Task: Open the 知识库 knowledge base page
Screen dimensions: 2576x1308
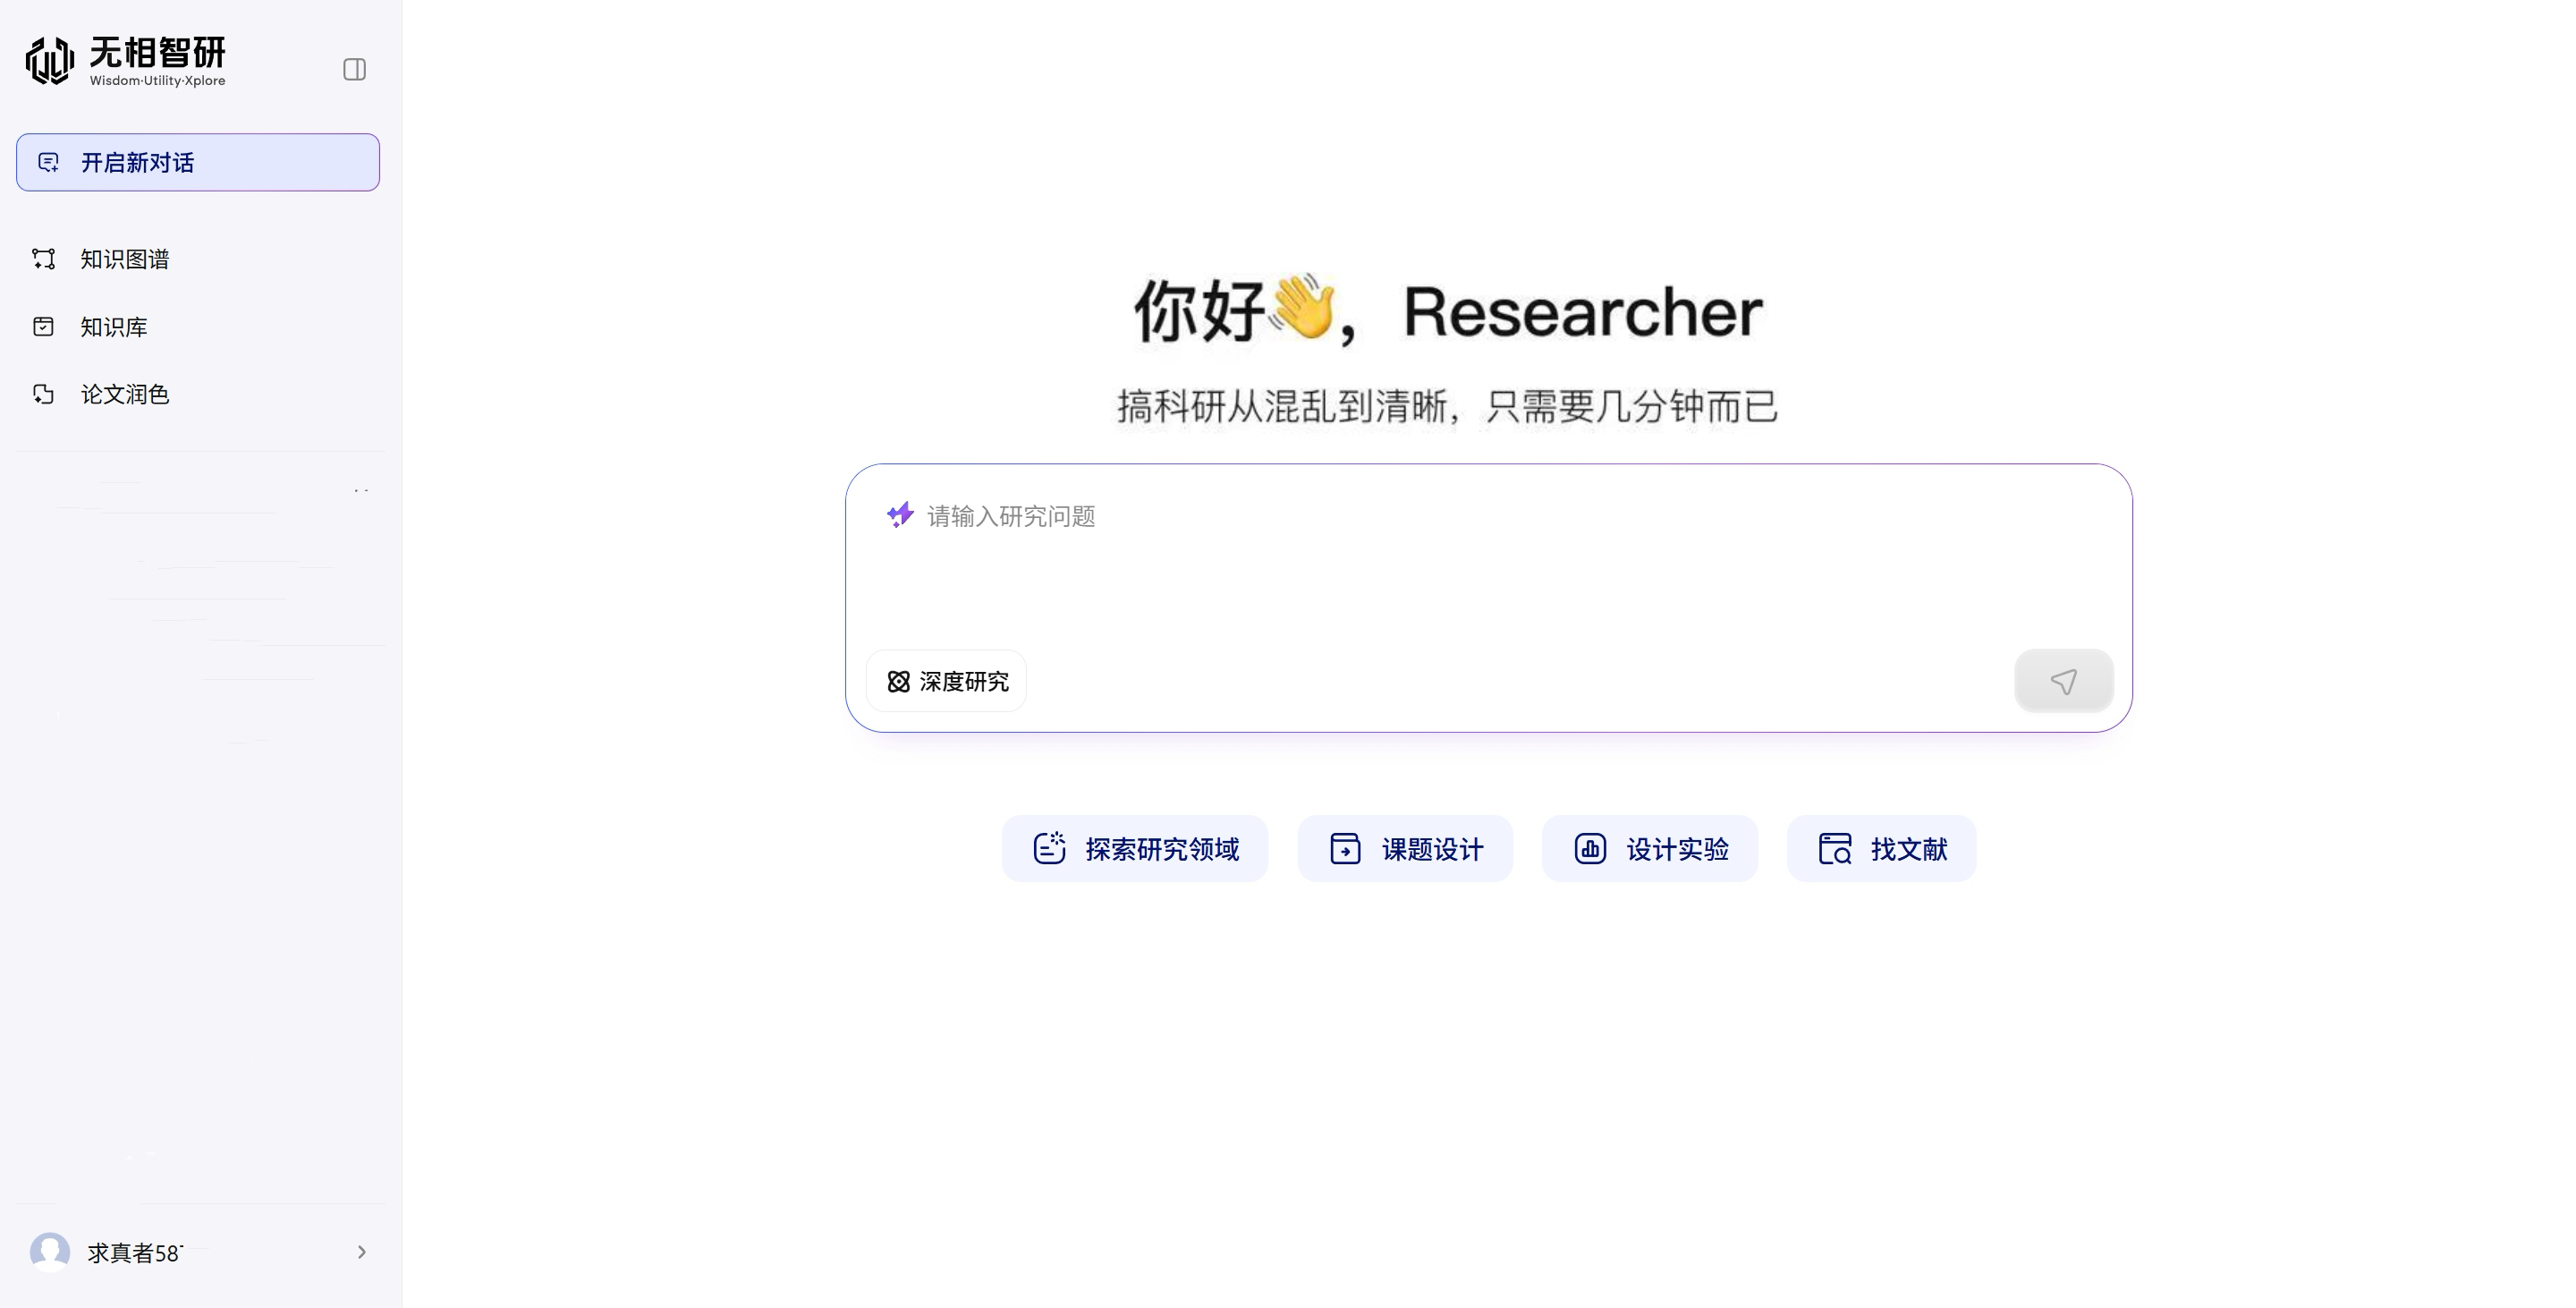Action: pos(113,327)
